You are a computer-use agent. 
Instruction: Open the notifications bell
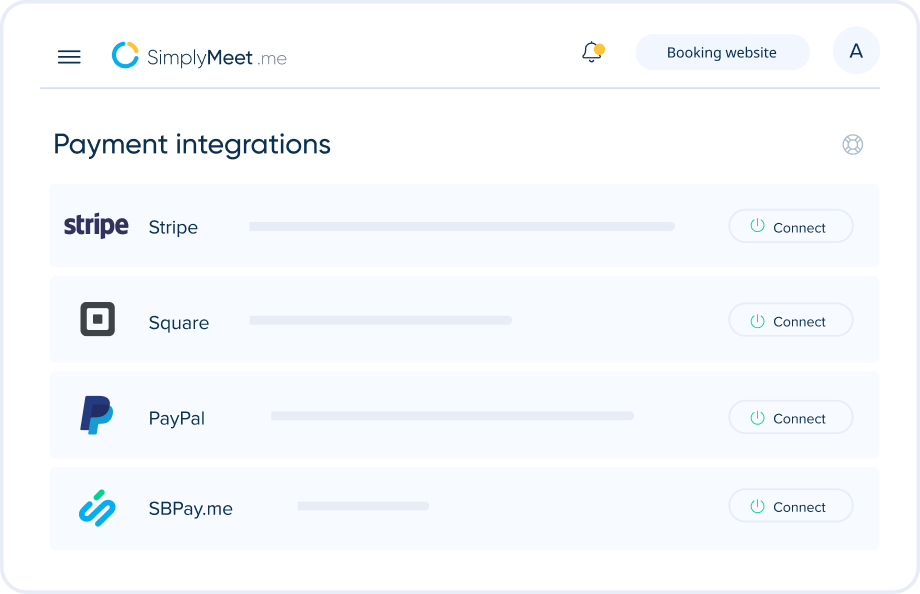(593, 52)
